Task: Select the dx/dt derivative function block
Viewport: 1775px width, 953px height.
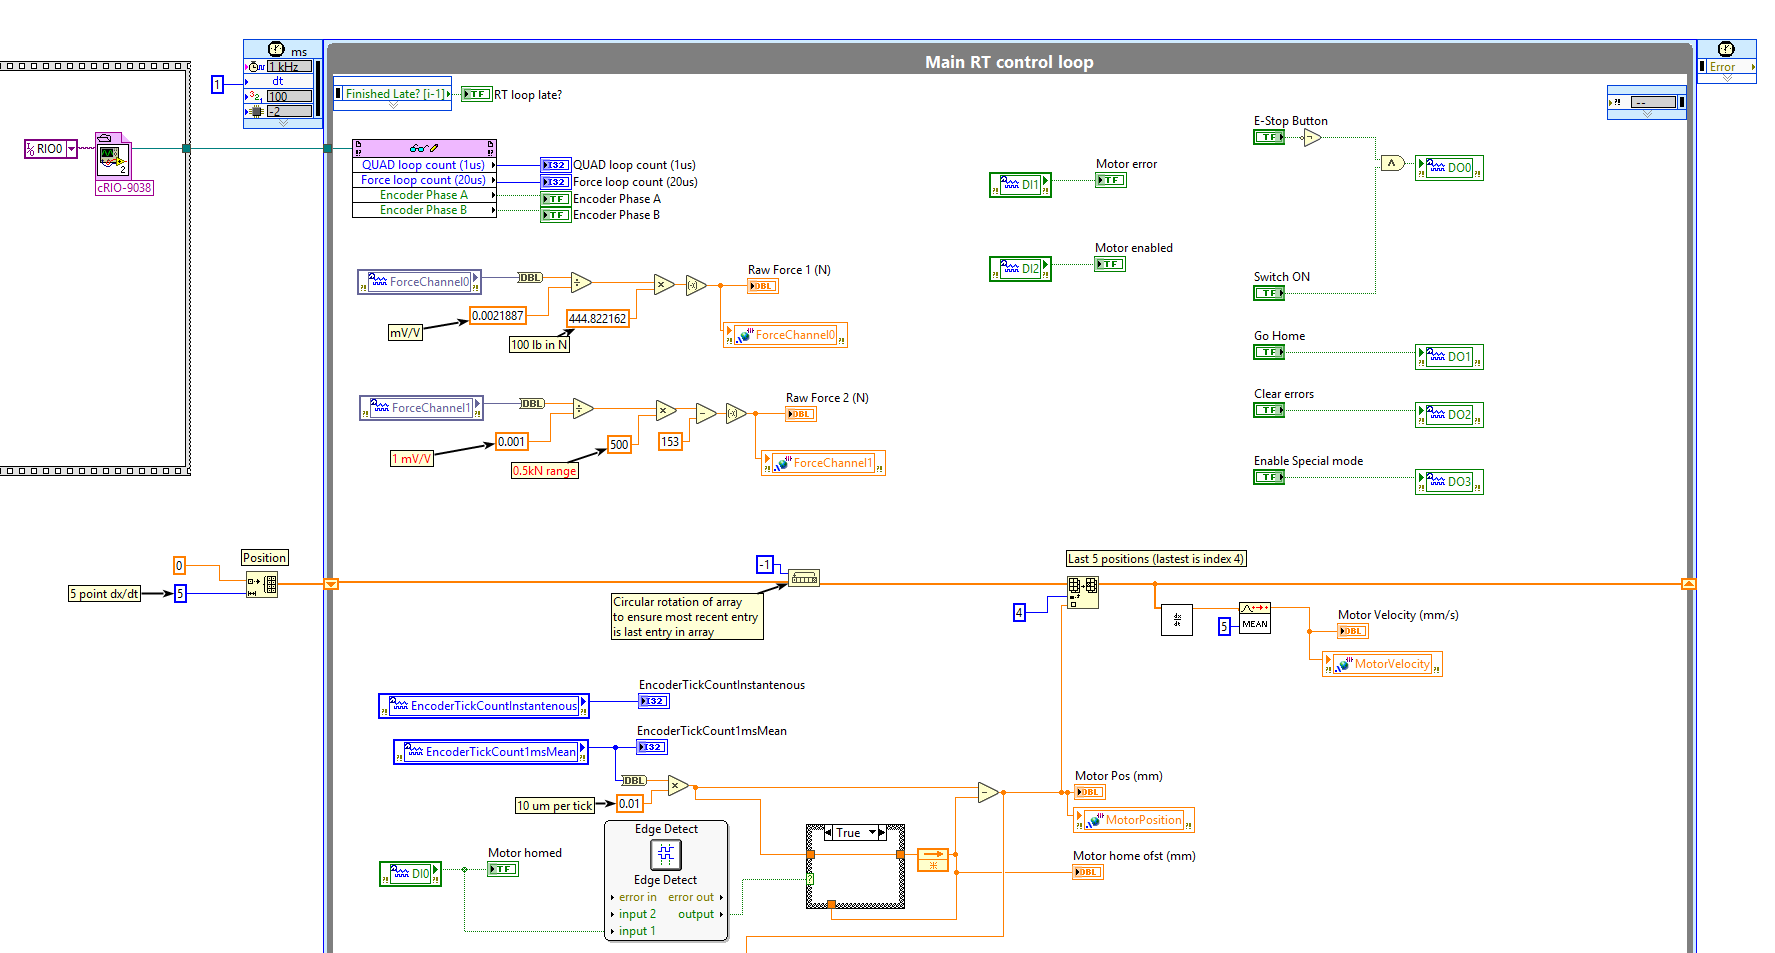Action: (x=1177, y=620)
